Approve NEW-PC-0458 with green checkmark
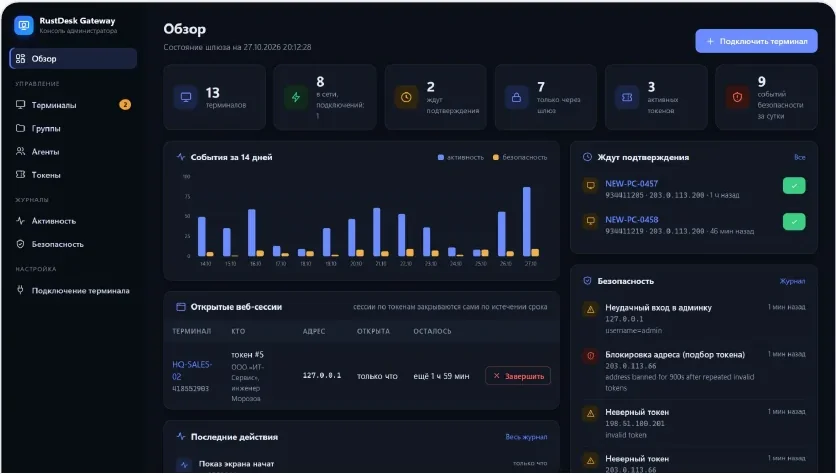 click(794, 222)
